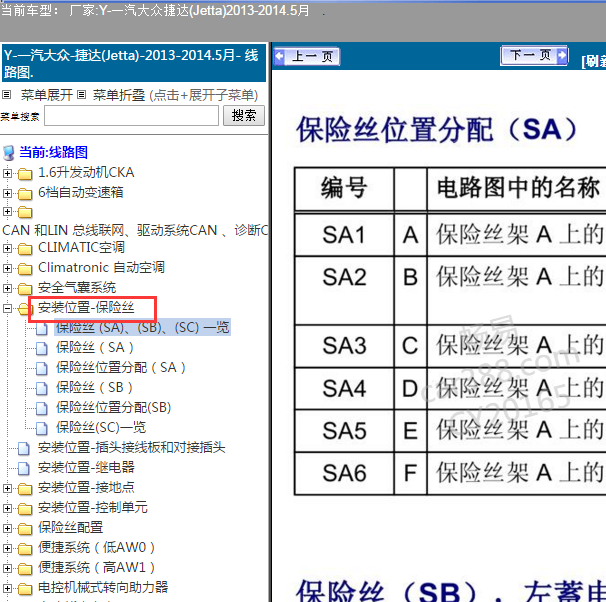Click the 电路图中的名称 column header
This screenshot has height=602, width=606.
tap(517, 189)
